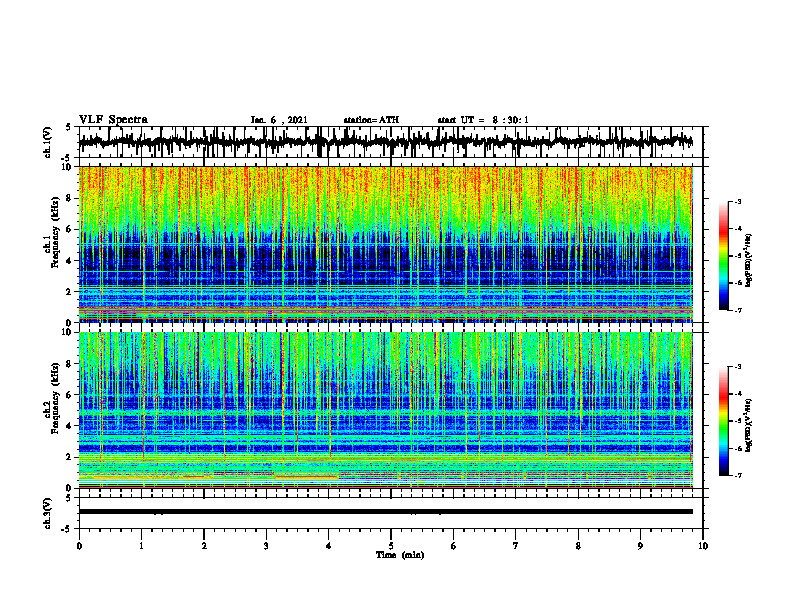Click the ch.1 voltage waveform trace

[x=385, y=142]
